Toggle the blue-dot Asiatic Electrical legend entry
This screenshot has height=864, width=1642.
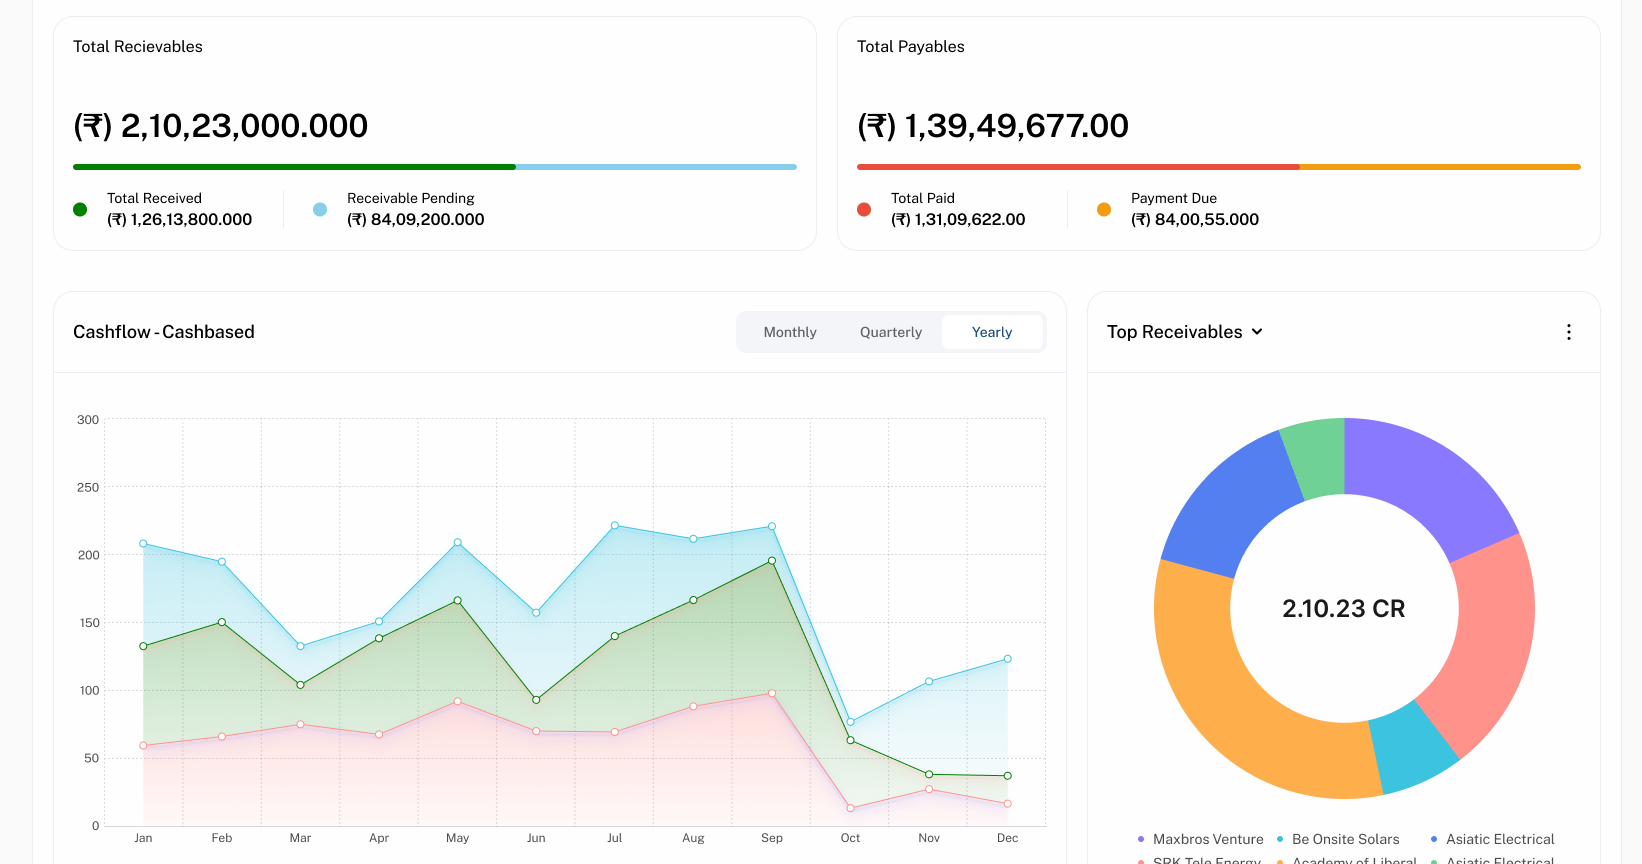click(x=1492, y=839)
